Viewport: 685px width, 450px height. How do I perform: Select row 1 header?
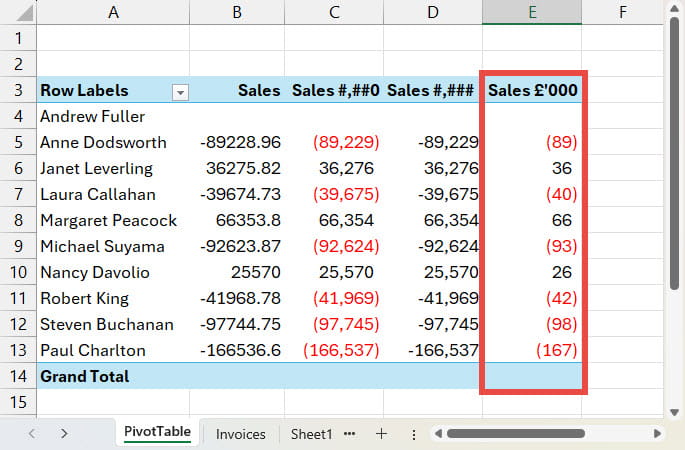click(18, 38)
